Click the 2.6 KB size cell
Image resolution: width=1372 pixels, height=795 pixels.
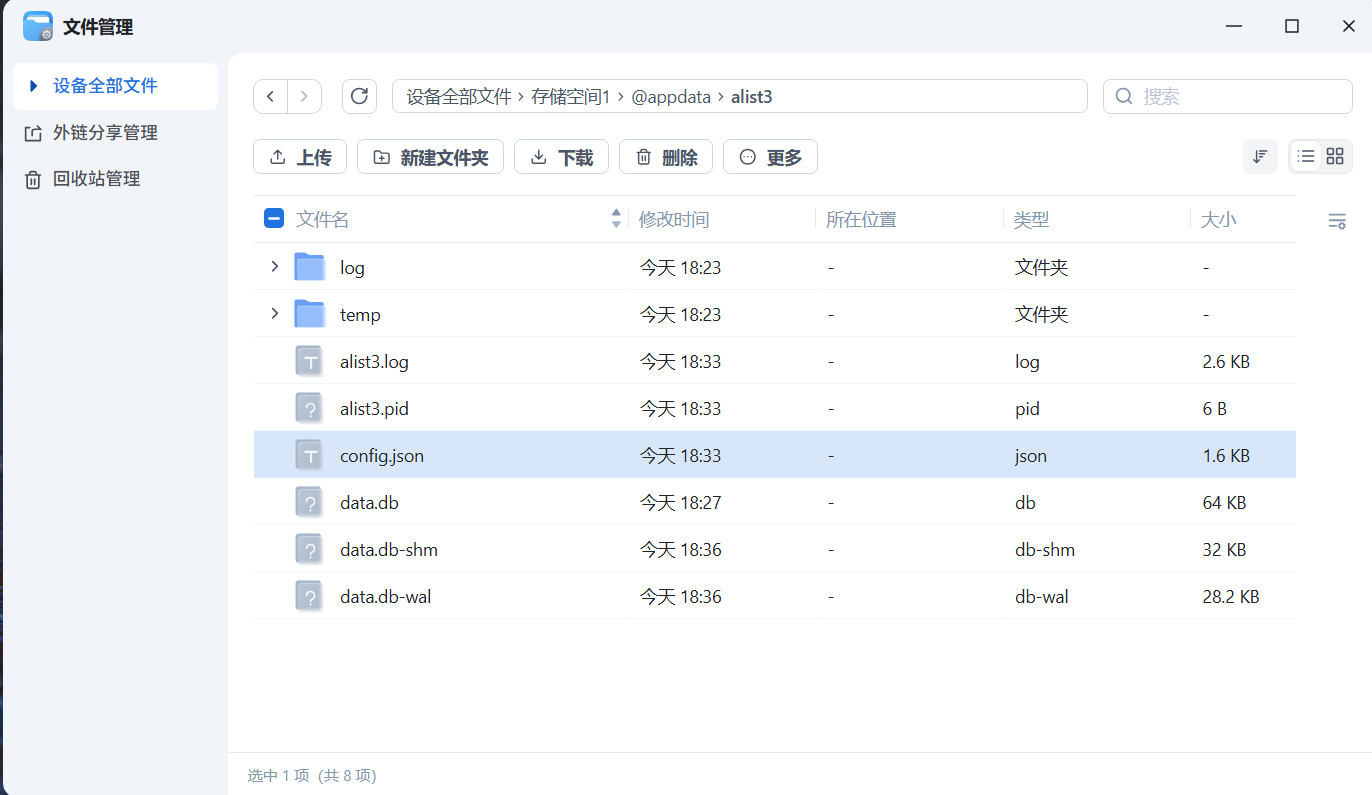coord(1226,362)
